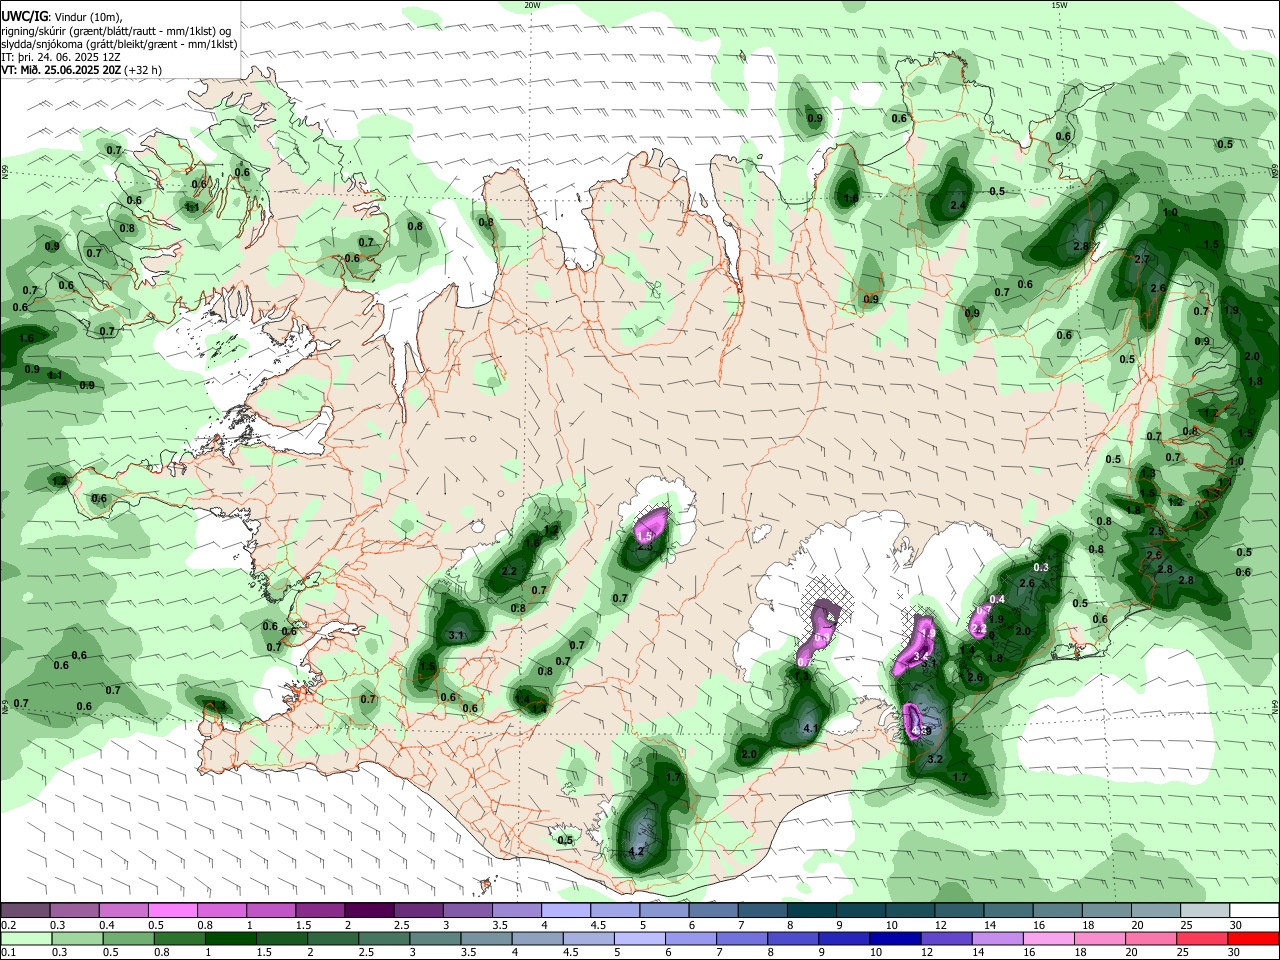Click the 20W longitude label
Image resolution: width=1280 pixels, height=960 pixels.
click(532, 5)
